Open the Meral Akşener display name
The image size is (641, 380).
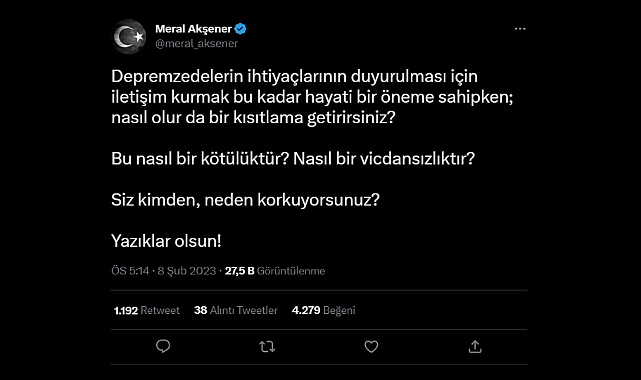click(193, 29)
